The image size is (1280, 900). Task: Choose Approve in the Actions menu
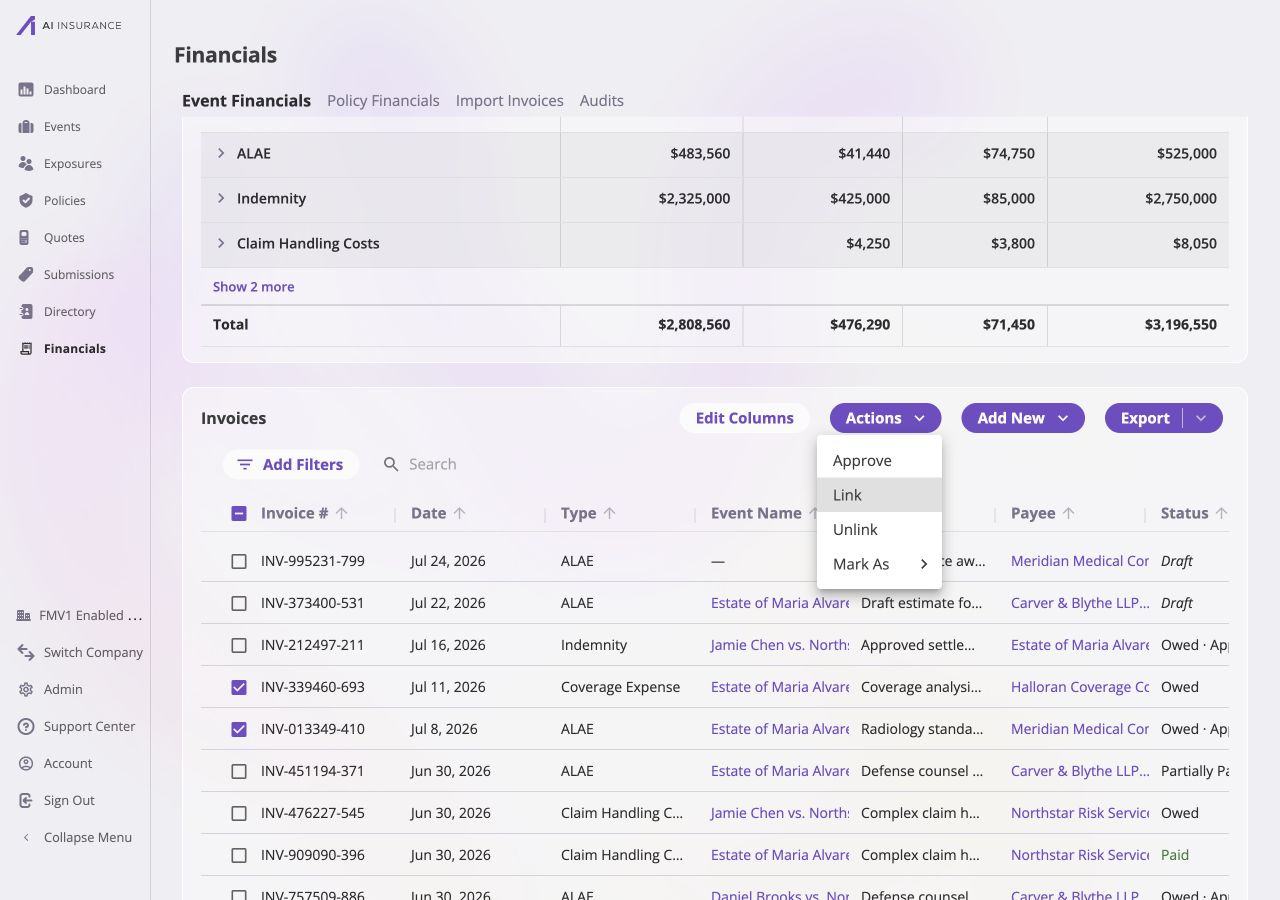(x=879, y=461)
